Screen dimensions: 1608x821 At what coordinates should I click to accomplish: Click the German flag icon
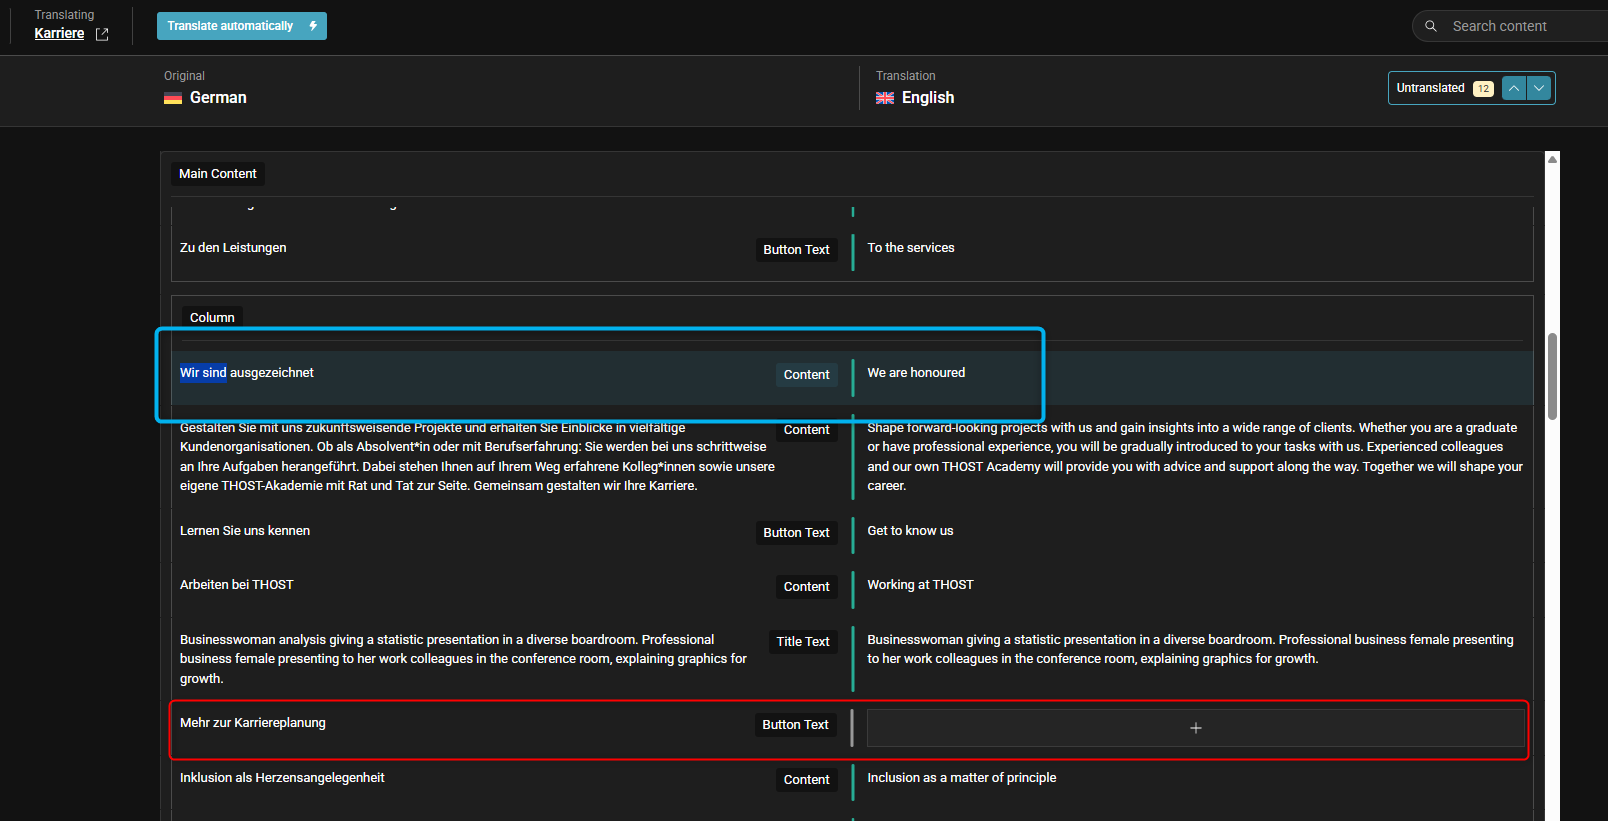(x=173, y=98)
